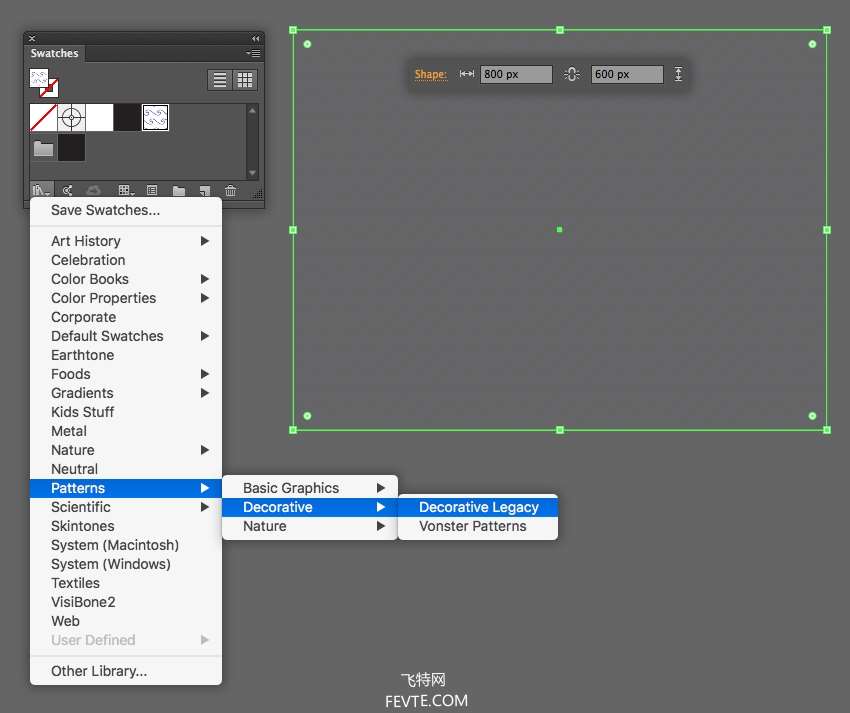Click the swatches scrollbar up arrow

pyautogui.click(x=252, y=111)
